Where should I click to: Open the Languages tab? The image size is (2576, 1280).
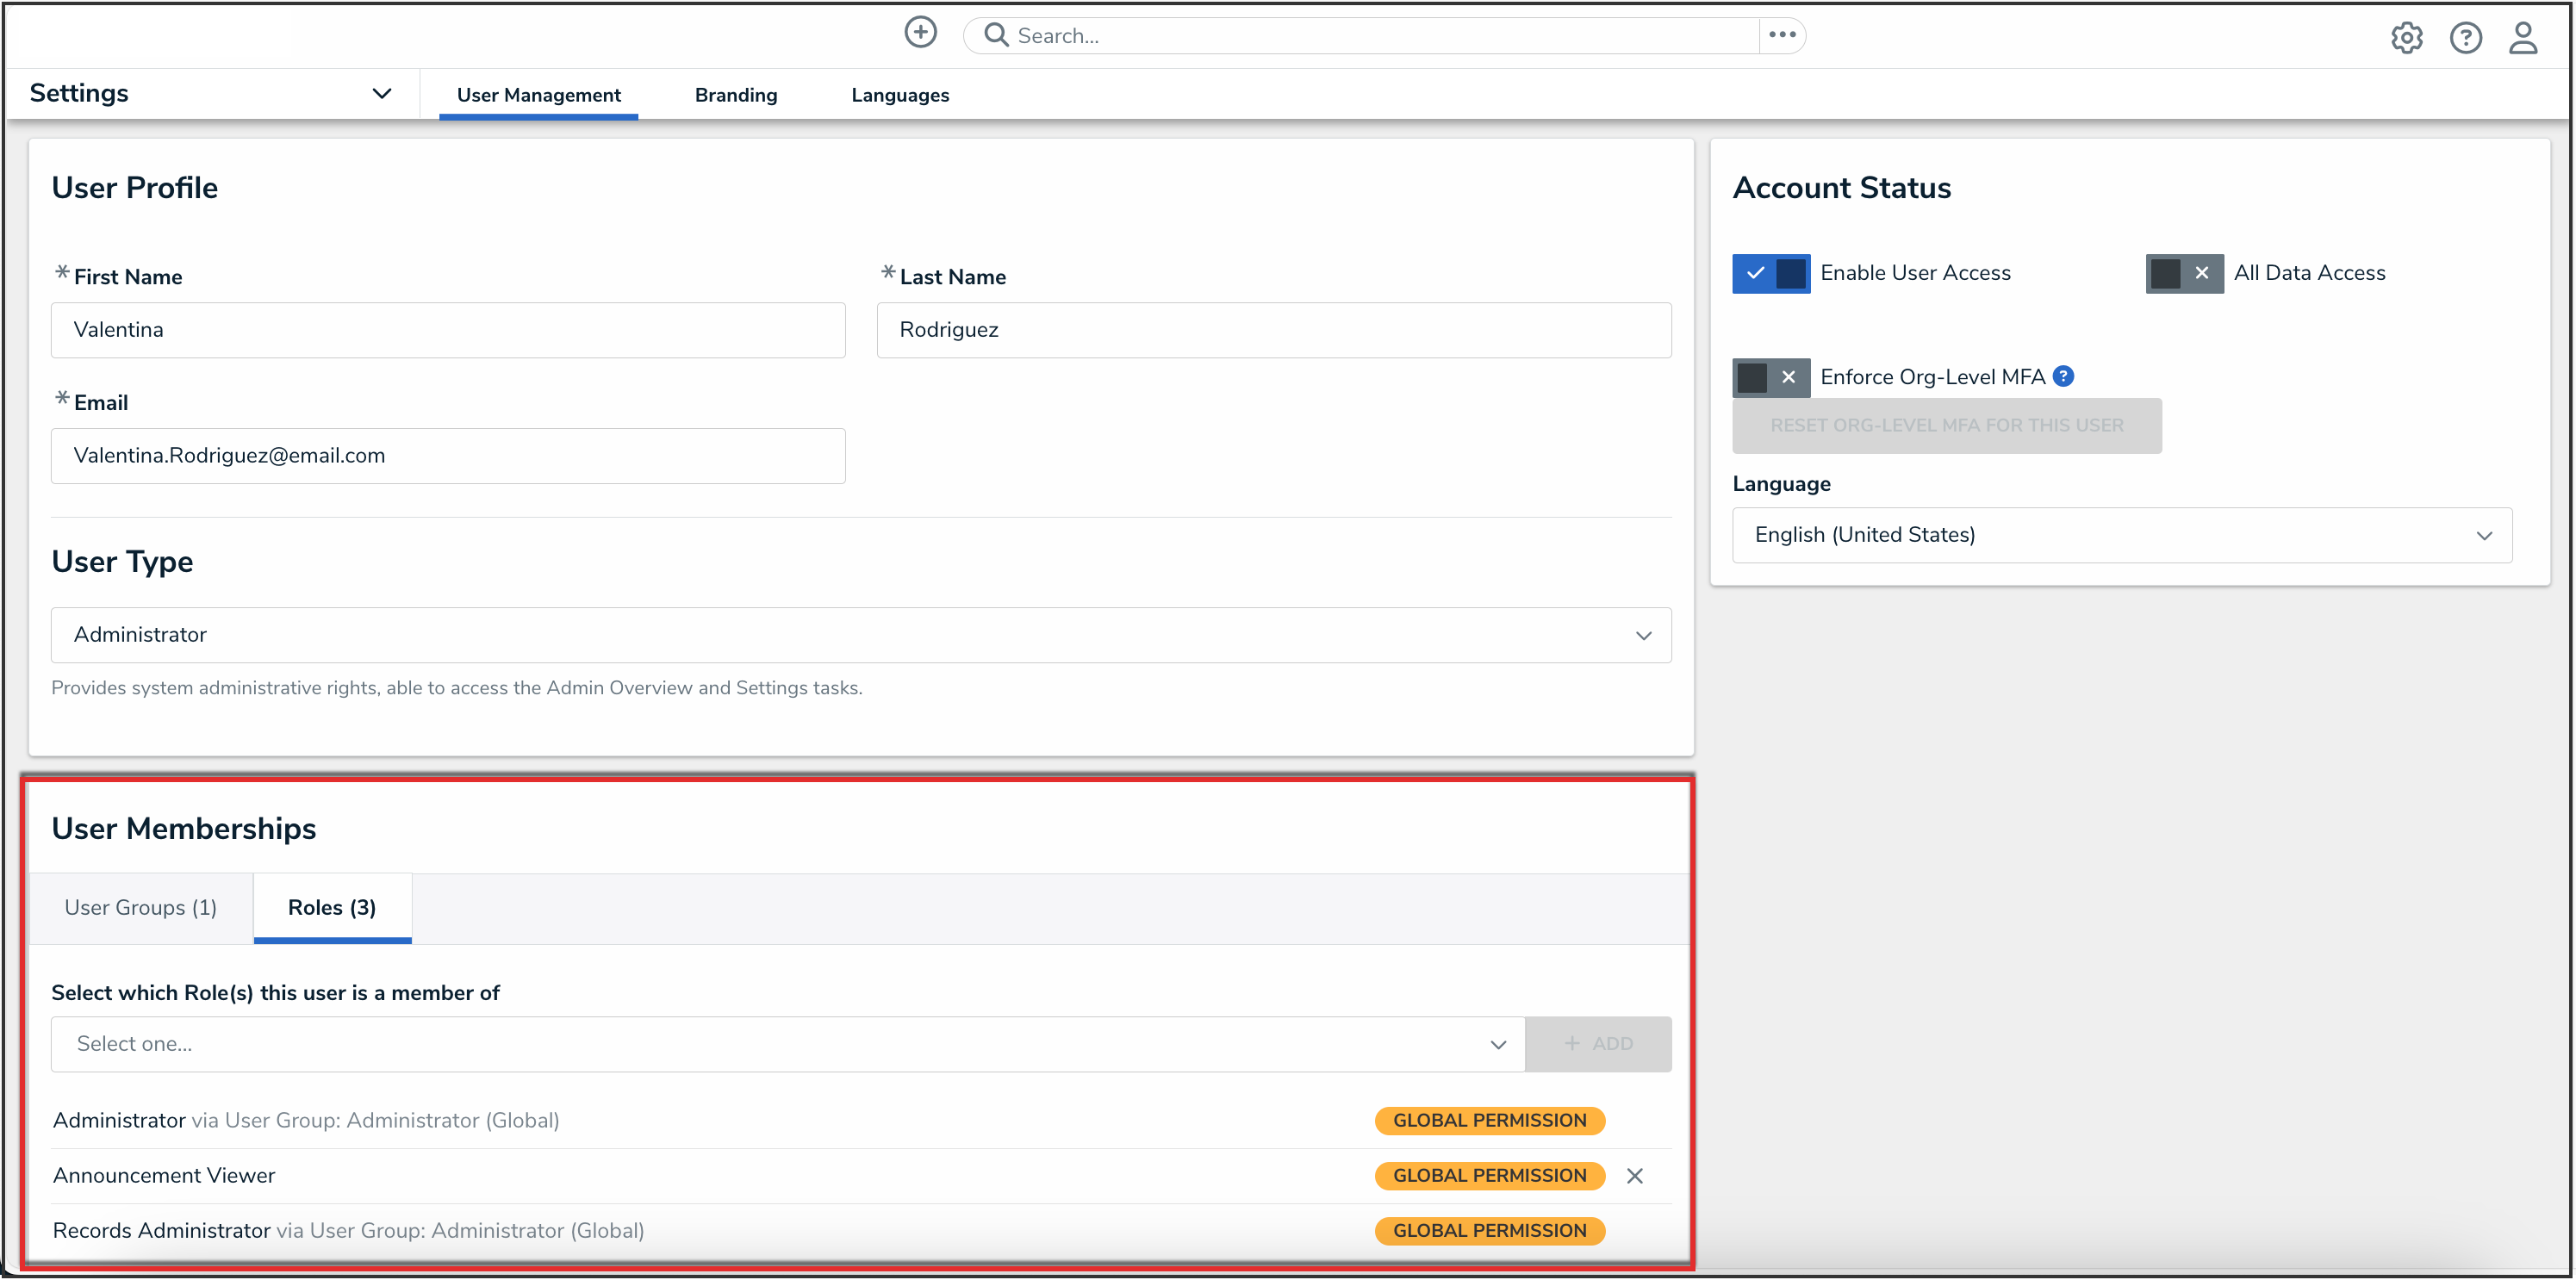click(900, 95)
